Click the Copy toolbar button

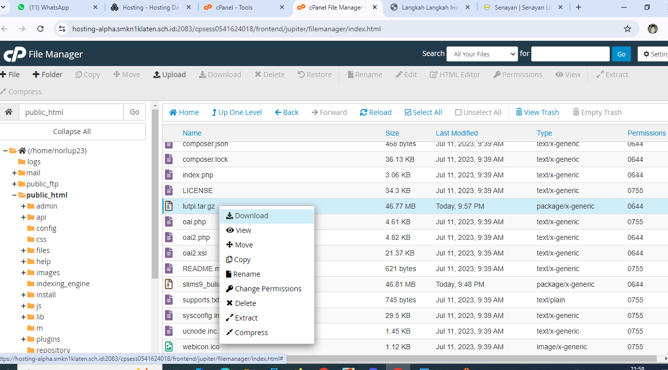tap(88, 75)
